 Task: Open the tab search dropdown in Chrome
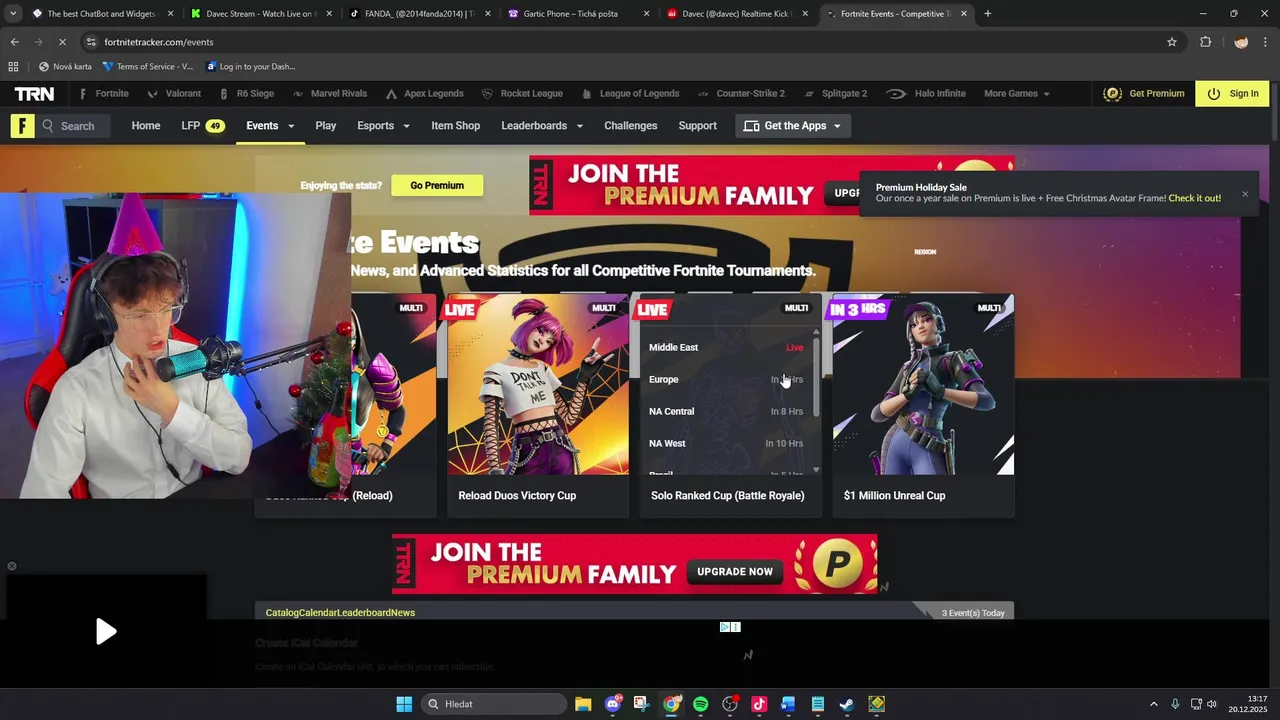point(13,14)
